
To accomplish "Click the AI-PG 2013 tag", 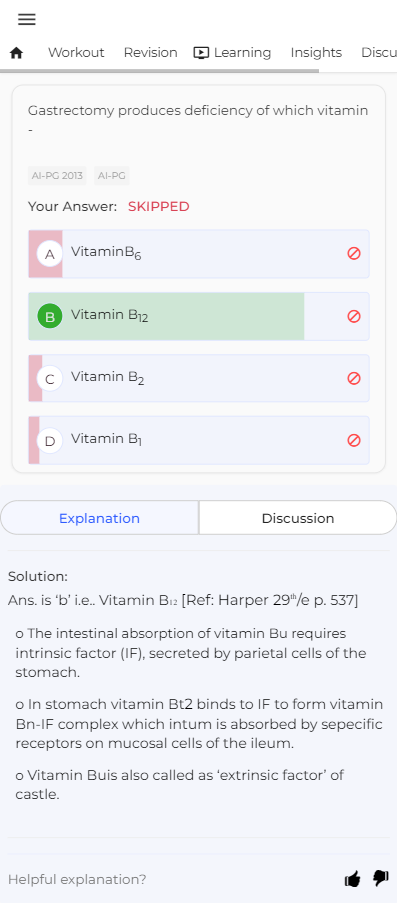I will [57, 176].
